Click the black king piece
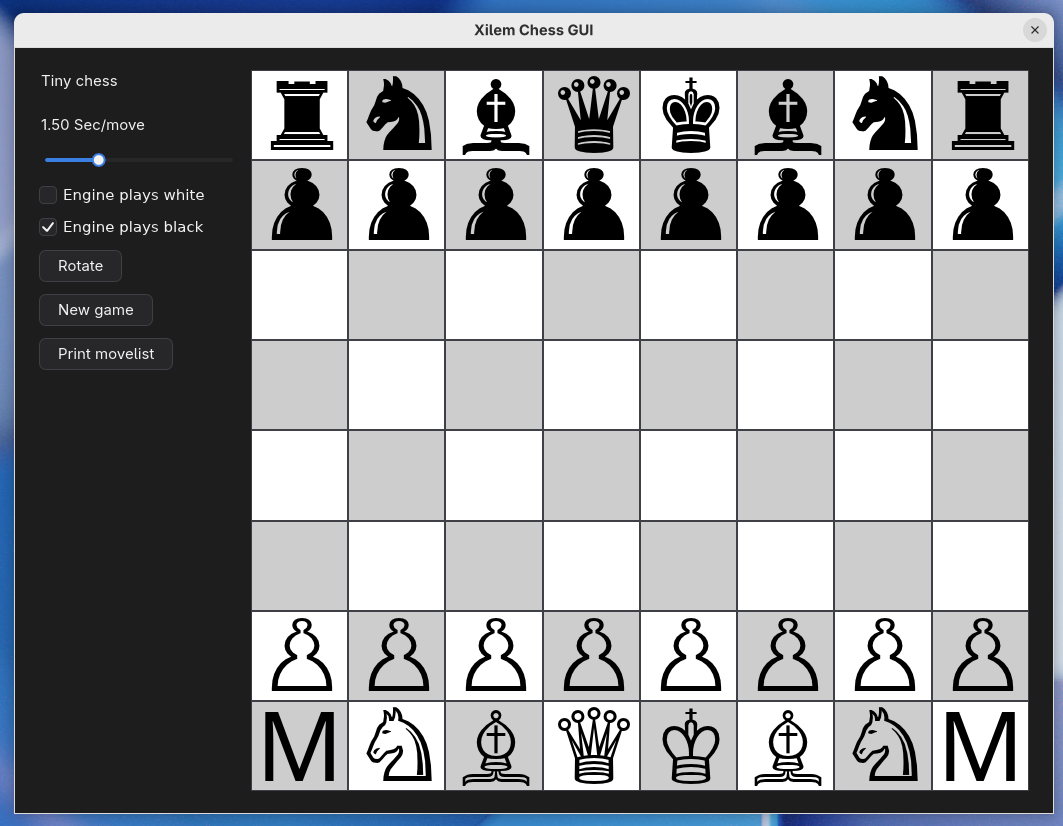This screenshot has height=826, width=1063. pos(689,115)
